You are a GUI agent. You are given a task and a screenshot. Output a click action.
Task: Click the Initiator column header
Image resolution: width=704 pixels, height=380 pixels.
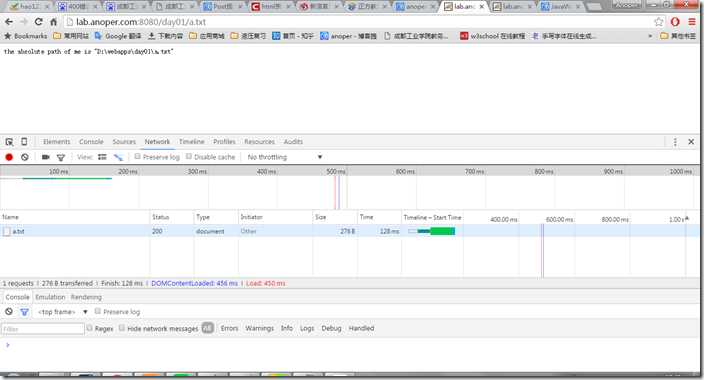[x=275, y=217]
